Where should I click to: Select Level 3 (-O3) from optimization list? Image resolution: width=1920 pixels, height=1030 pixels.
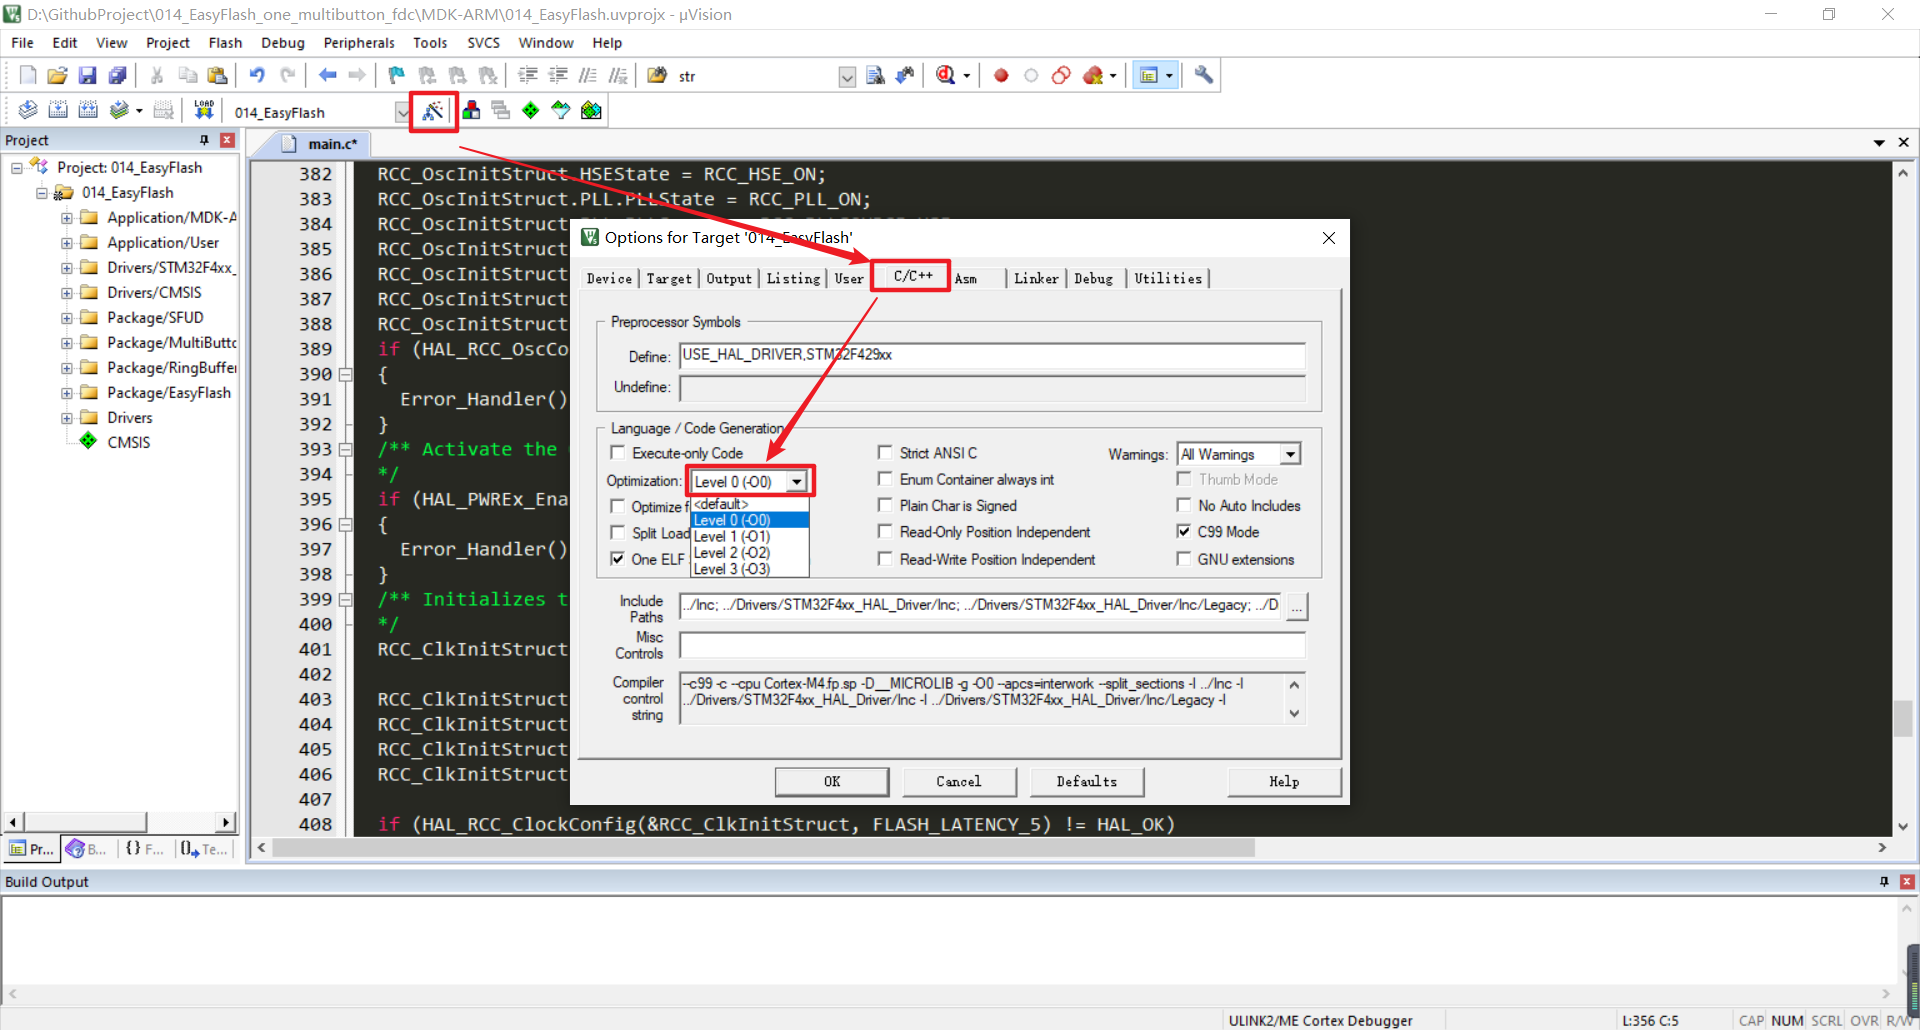(732, 569)
